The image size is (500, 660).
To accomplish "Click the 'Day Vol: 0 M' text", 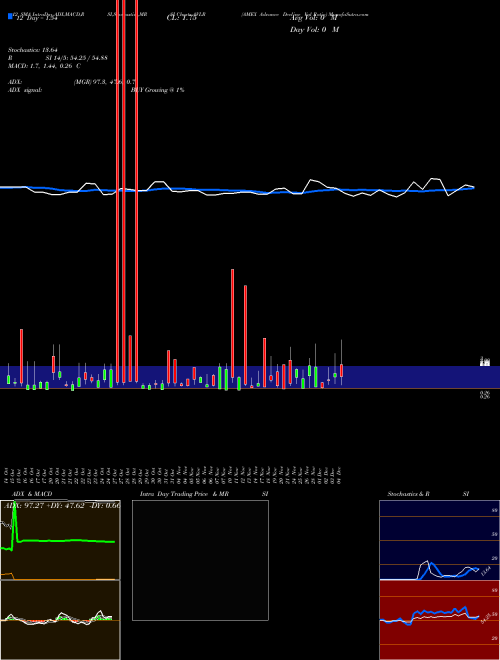I will click(x=314, y=30).
